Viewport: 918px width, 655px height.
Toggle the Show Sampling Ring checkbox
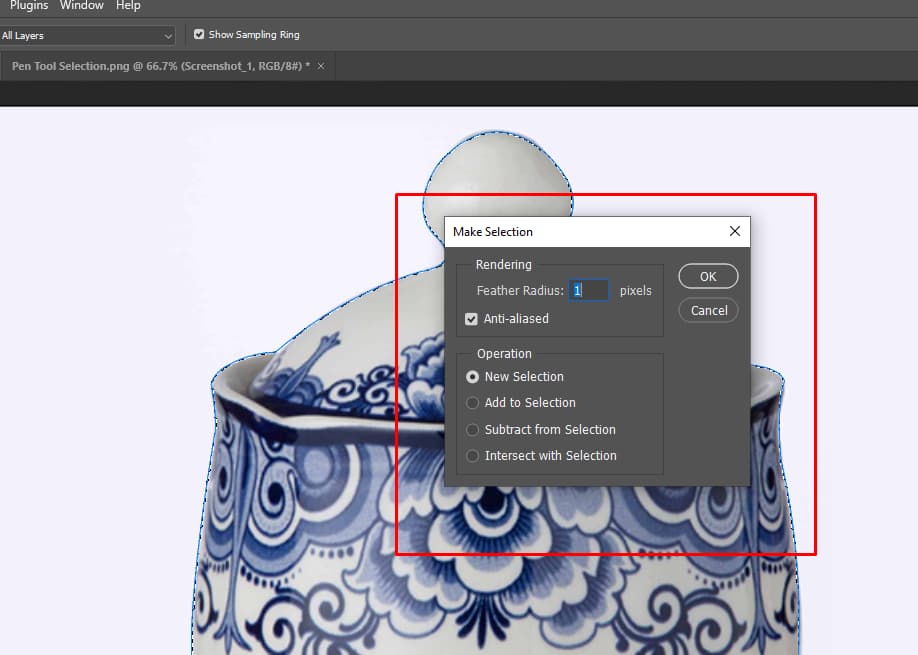pyautogui.click(x=199, y=35)
